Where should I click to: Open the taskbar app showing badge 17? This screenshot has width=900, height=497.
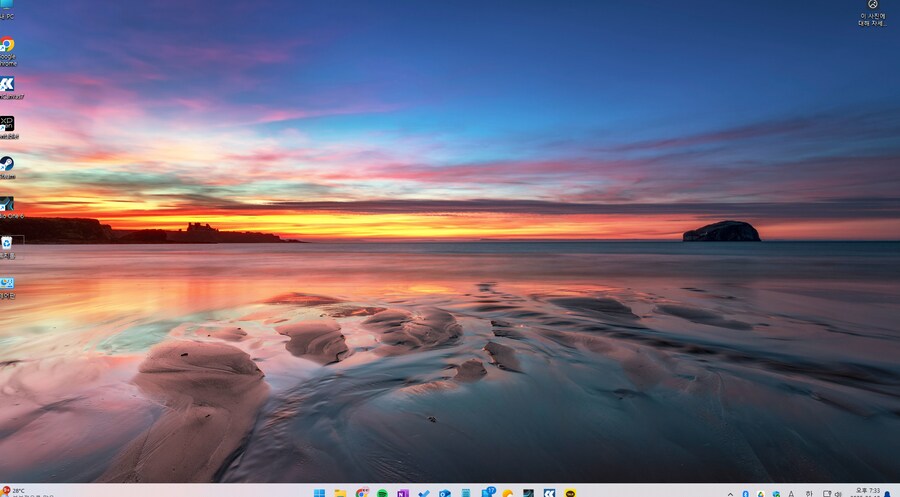pyautogui.click(x=487, y=492)
